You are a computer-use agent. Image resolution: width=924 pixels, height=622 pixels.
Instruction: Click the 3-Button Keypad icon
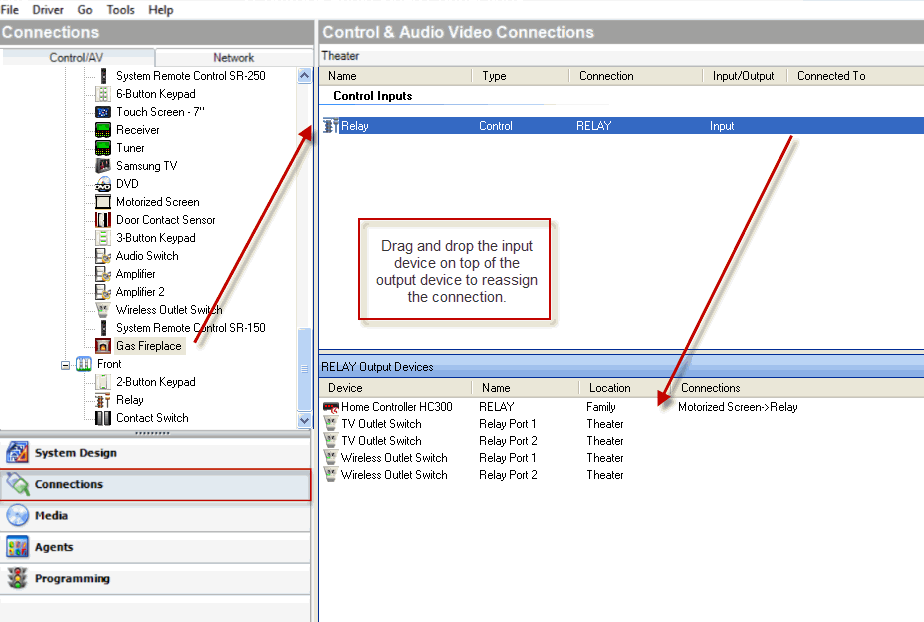click(103, 238)
